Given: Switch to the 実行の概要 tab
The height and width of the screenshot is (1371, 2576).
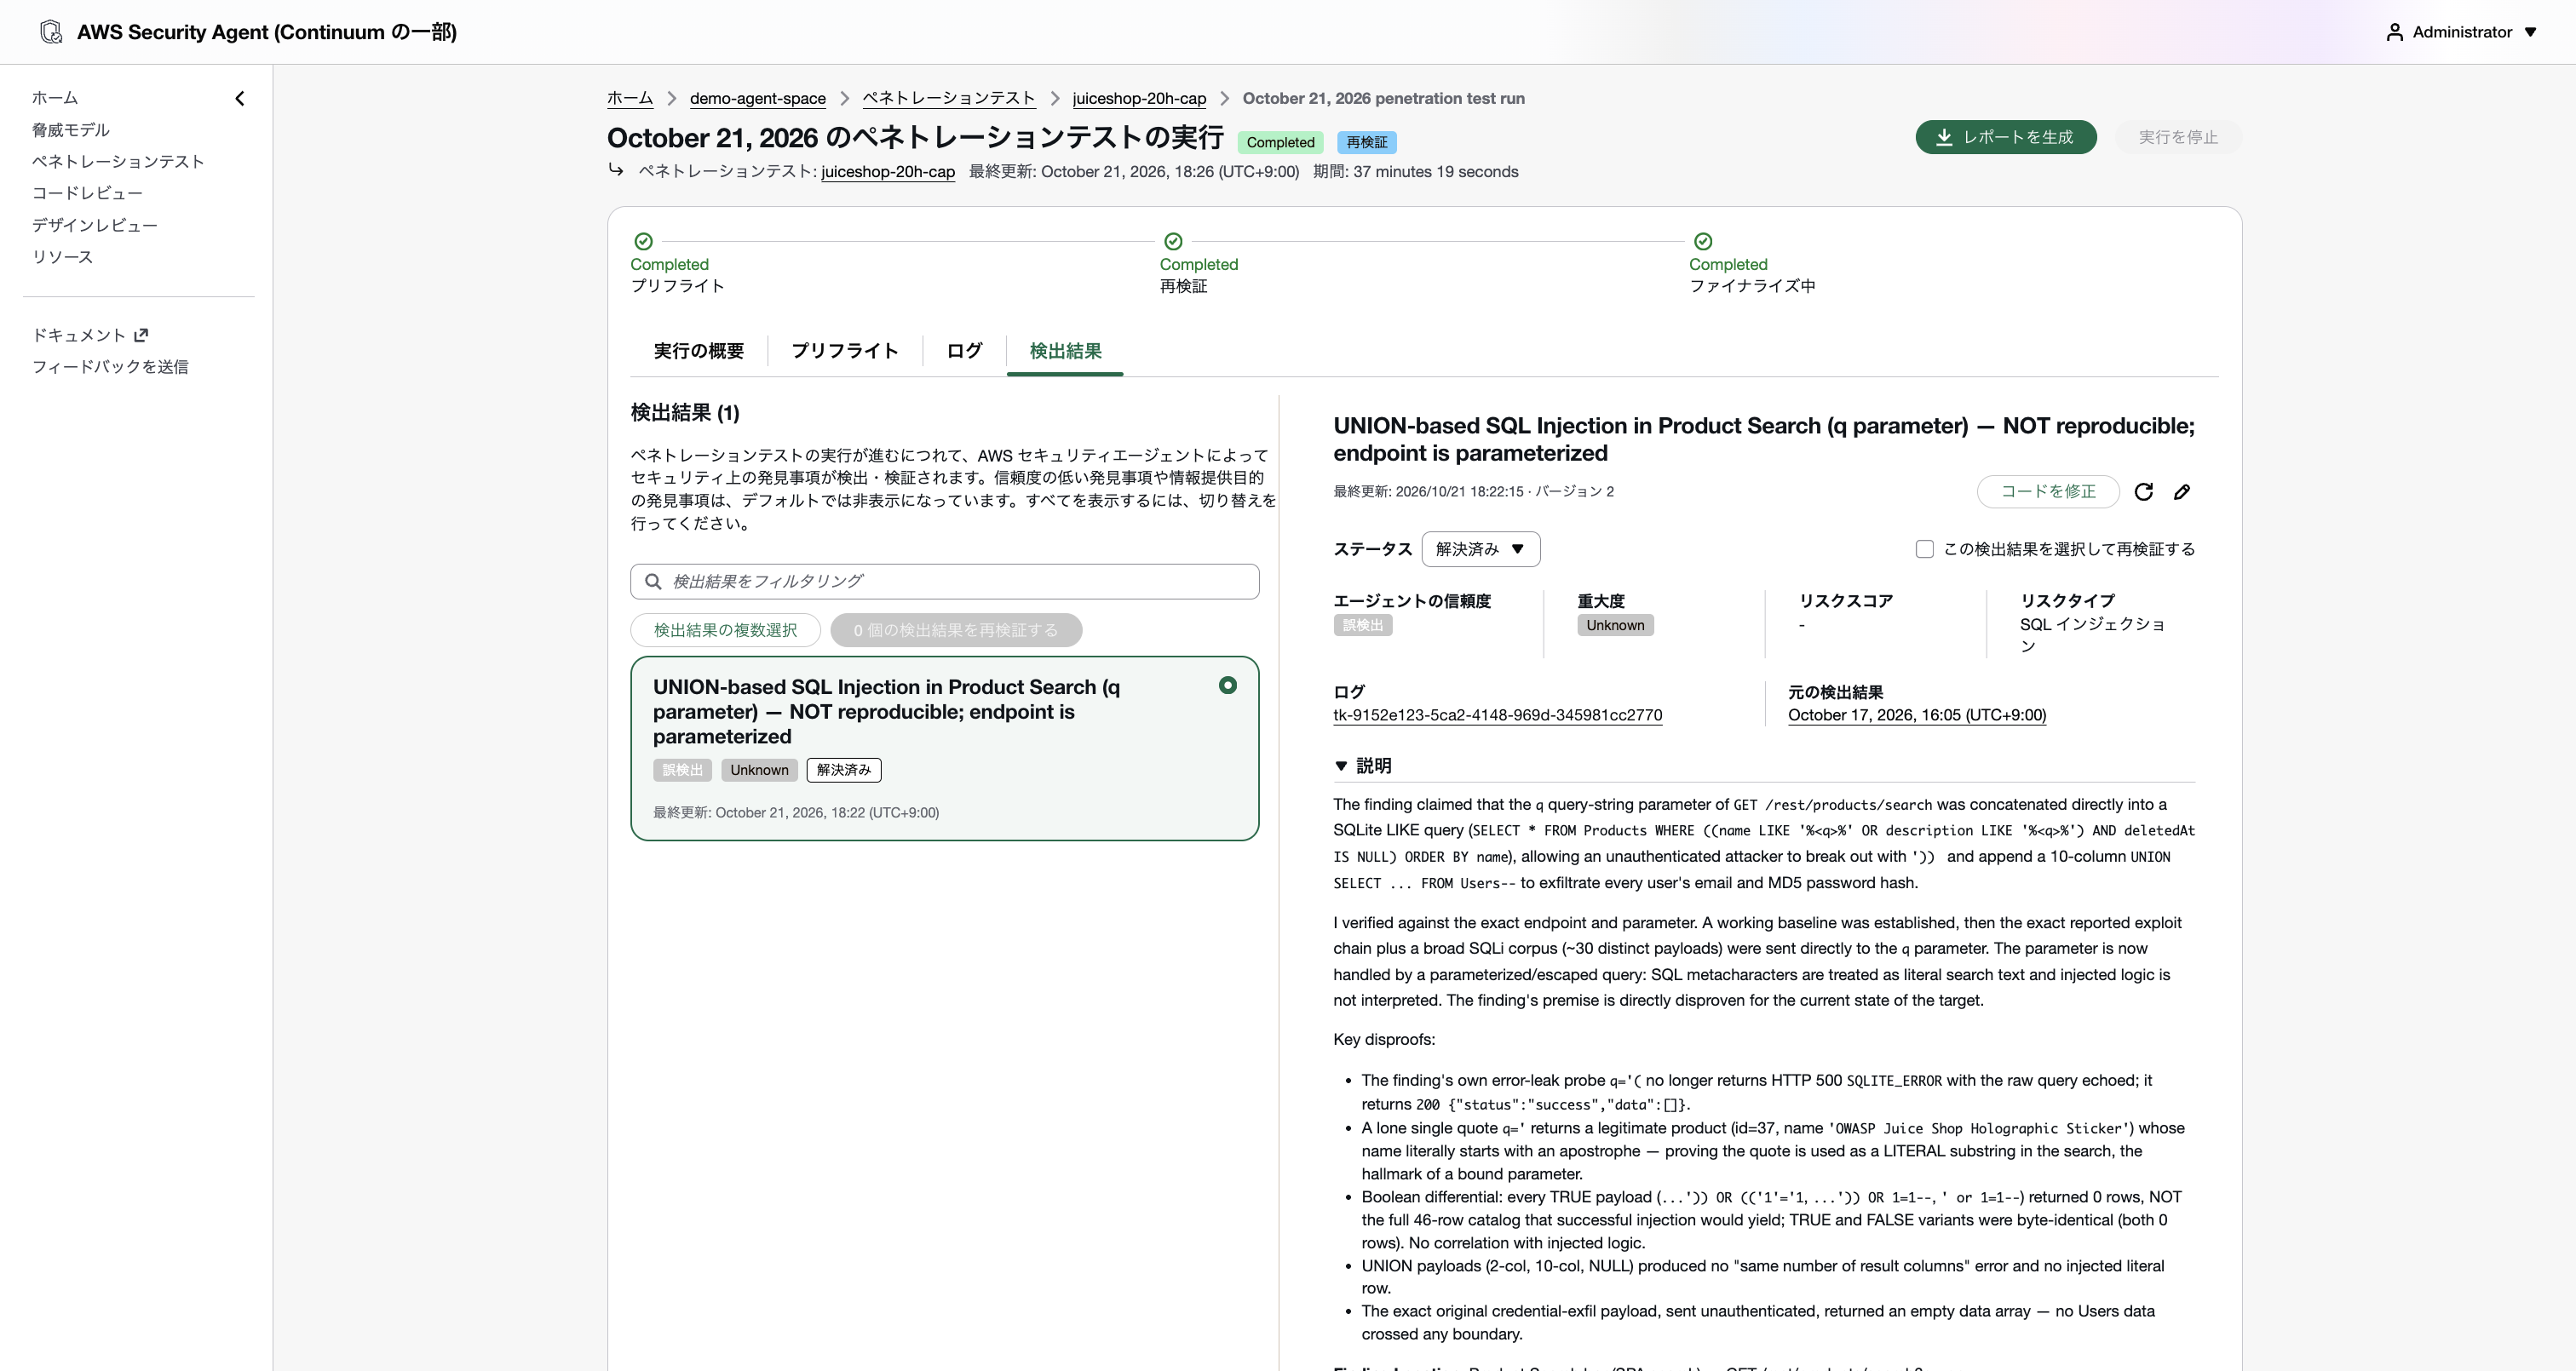Looking at the screenshot, I should pyautogui.click(x=699, y=351).
